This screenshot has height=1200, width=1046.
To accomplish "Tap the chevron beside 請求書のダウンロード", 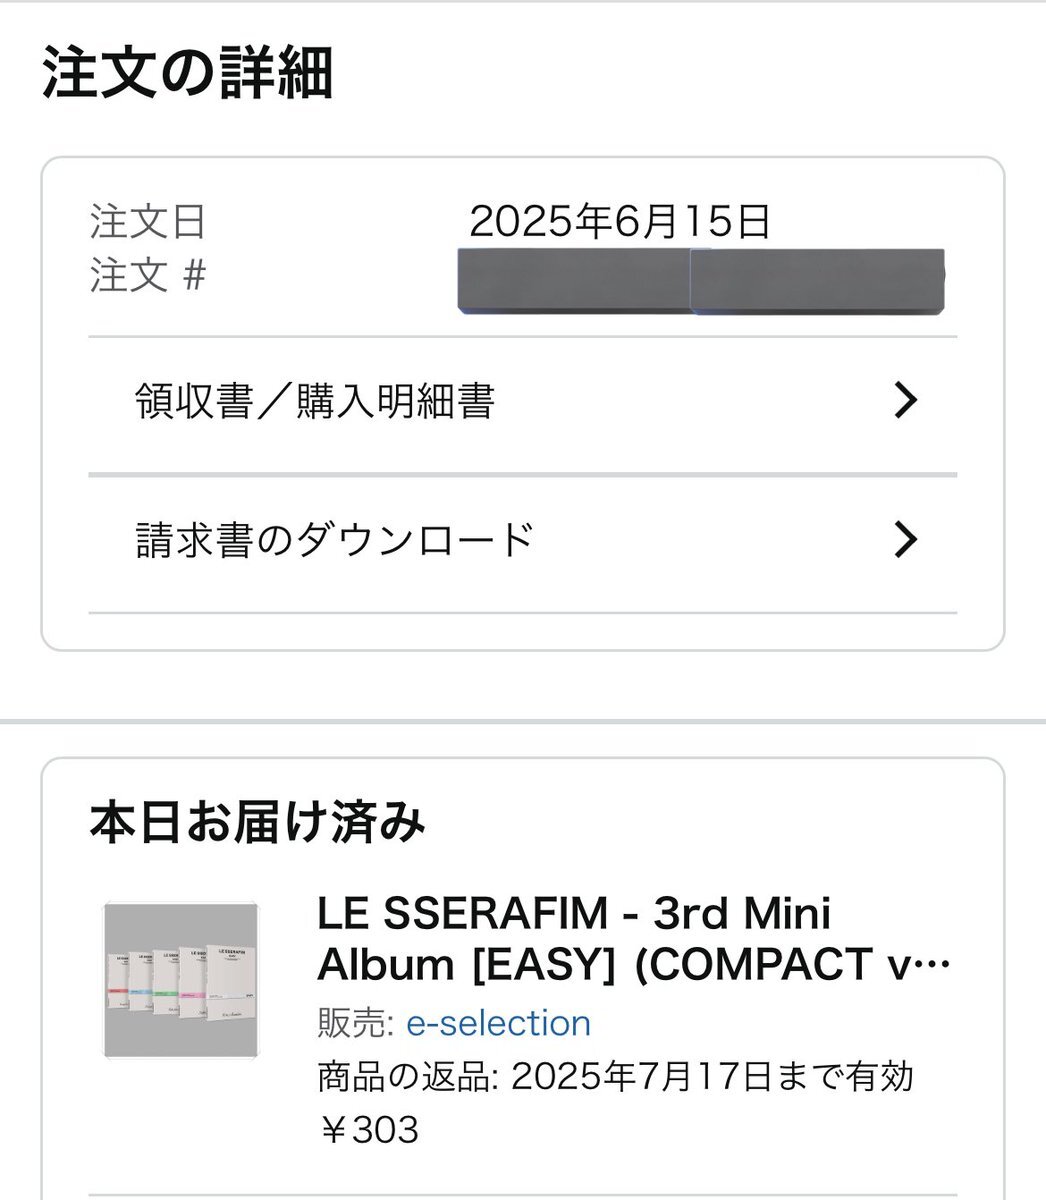I will 905,540.
